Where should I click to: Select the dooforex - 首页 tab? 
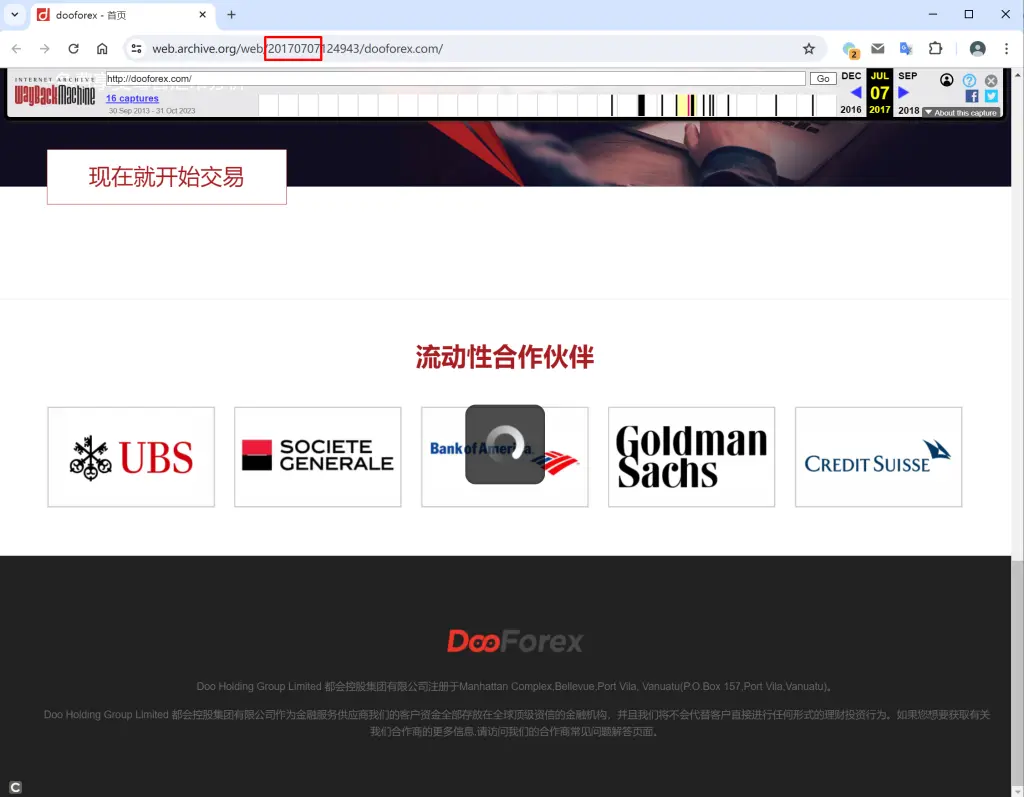122,15
